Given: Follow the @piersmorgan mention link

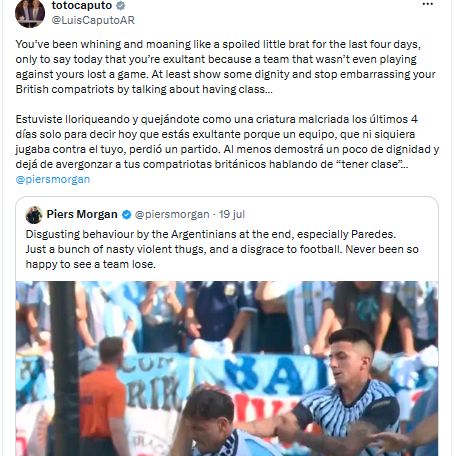Looking at the screenshot, I should click(x=53, y=179).
